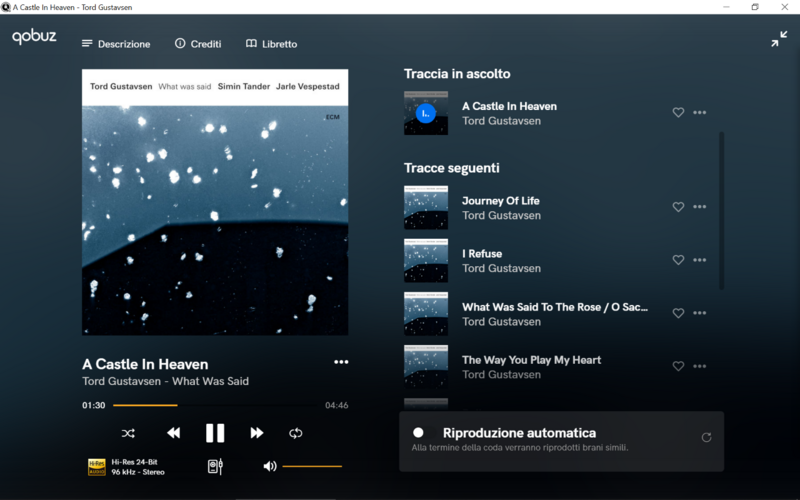The width and height of the screenshot is (800, 500).
Task: Click Tord Gustavsen under The Way You Play My Heart
Action: pyautogui.click(x=502, y=374)
